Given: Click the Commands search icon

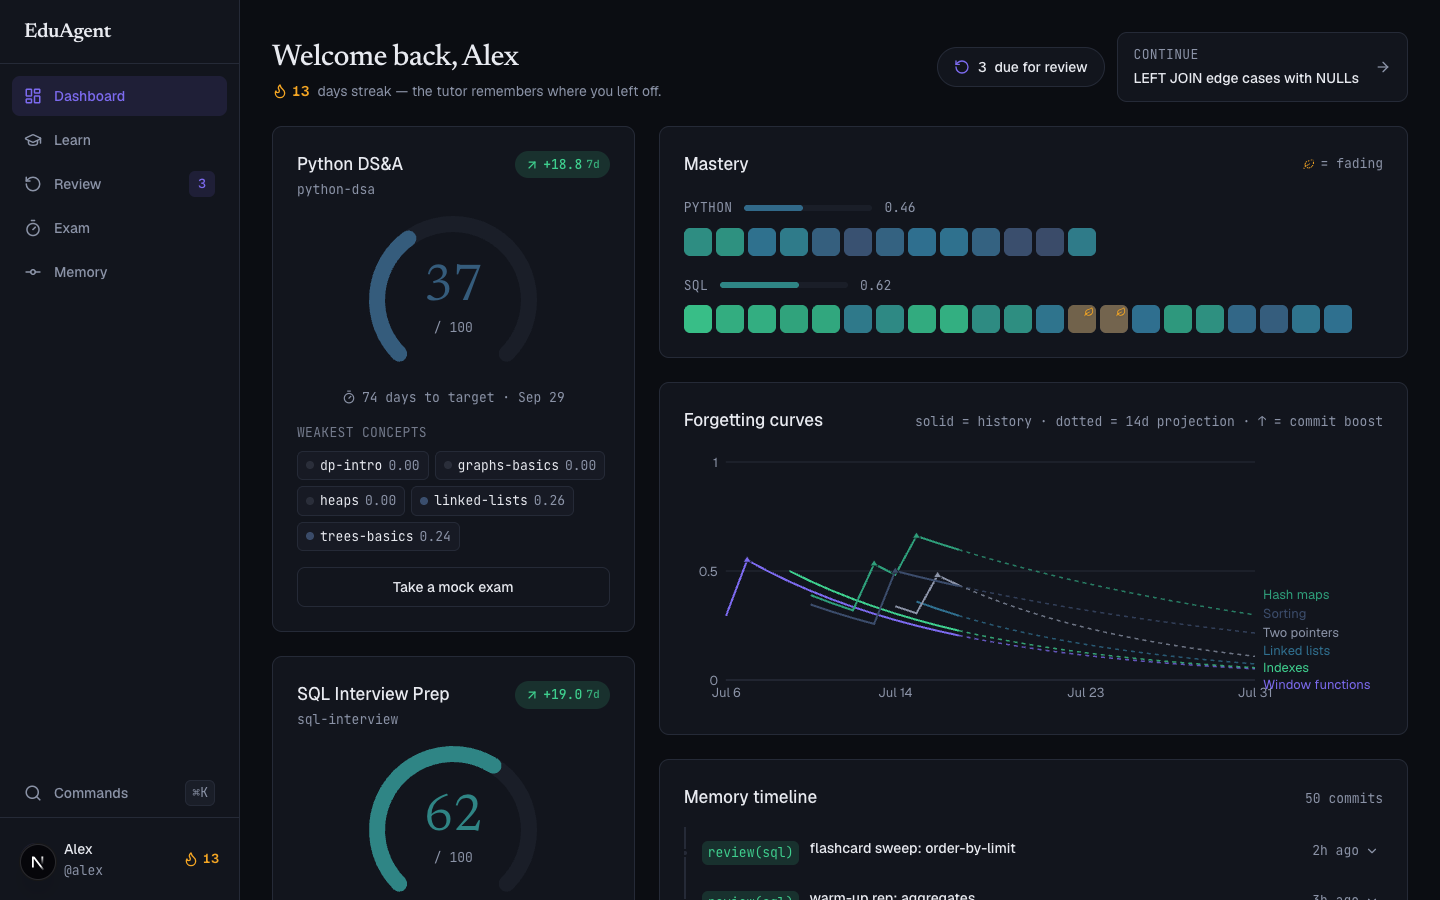Looking at the screenshot, I should [33, 793].
